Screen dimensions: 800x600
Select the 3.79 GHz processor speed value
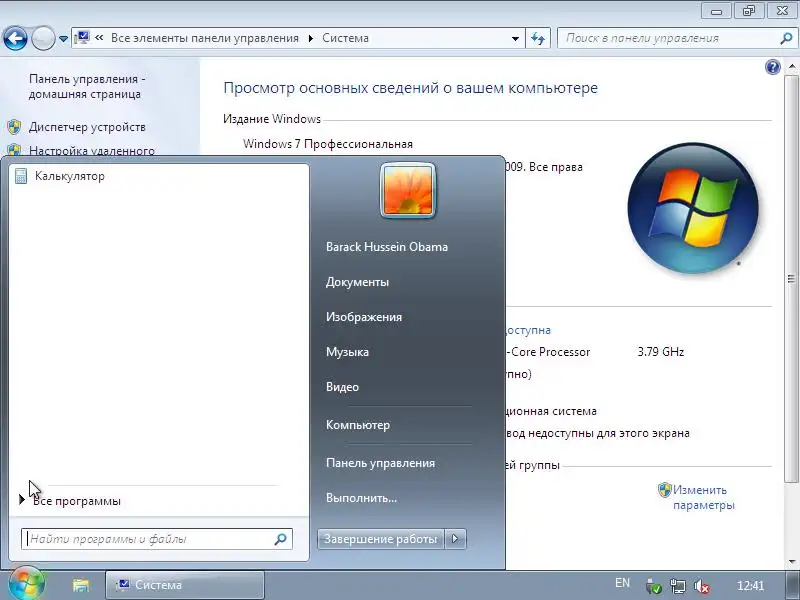coord(661,352)
